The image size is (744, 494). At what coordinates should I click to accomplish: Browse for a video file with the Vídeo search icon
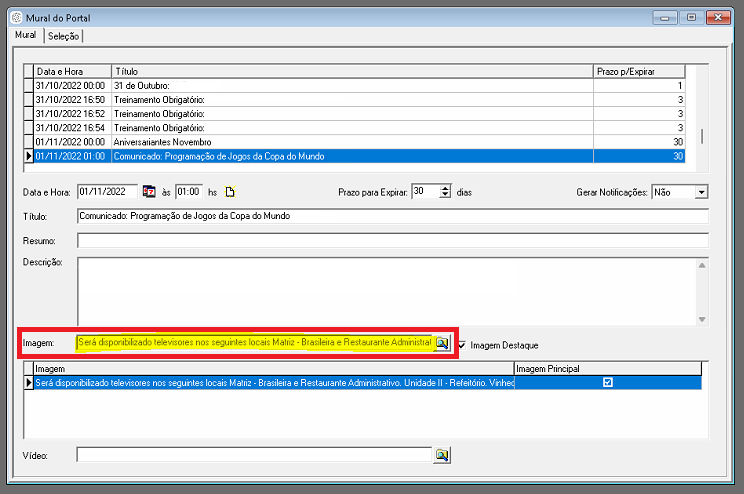coord(442,455)
